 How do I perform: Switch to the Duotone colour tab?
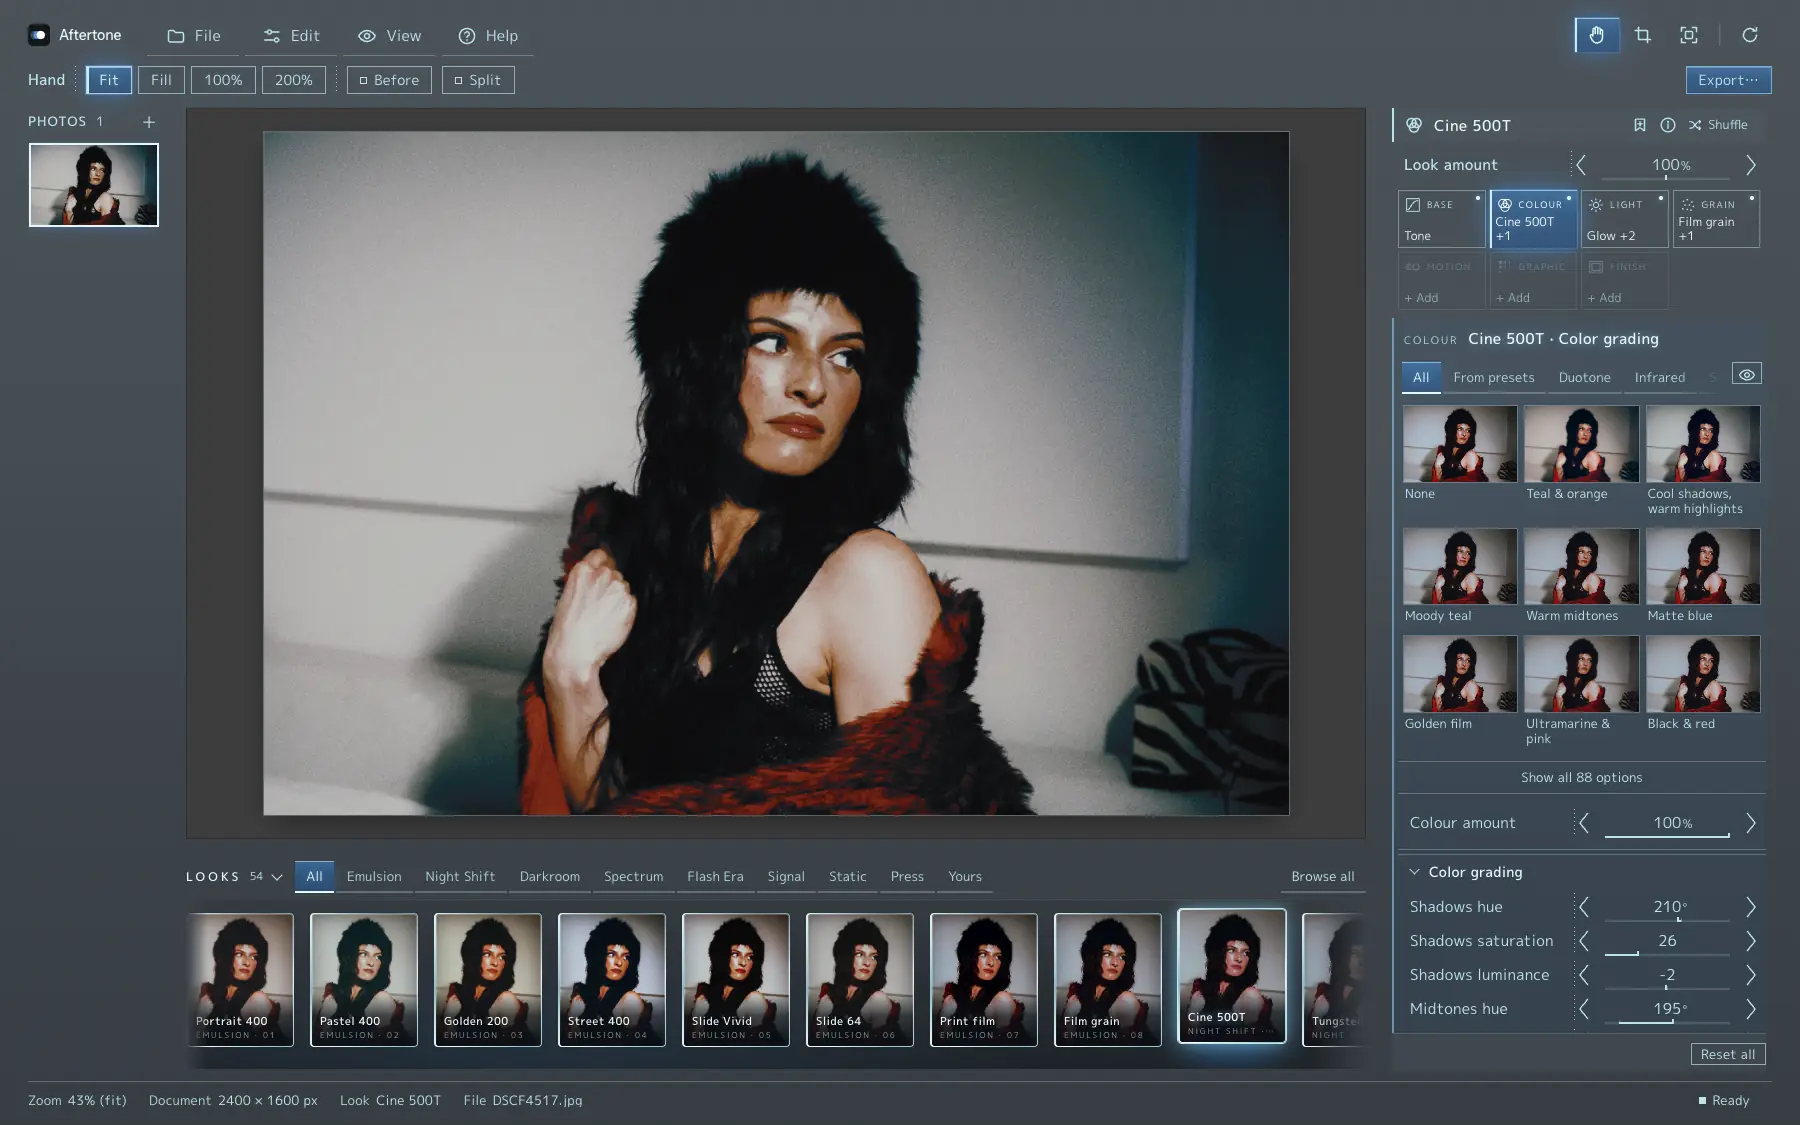click(1584, 378)
